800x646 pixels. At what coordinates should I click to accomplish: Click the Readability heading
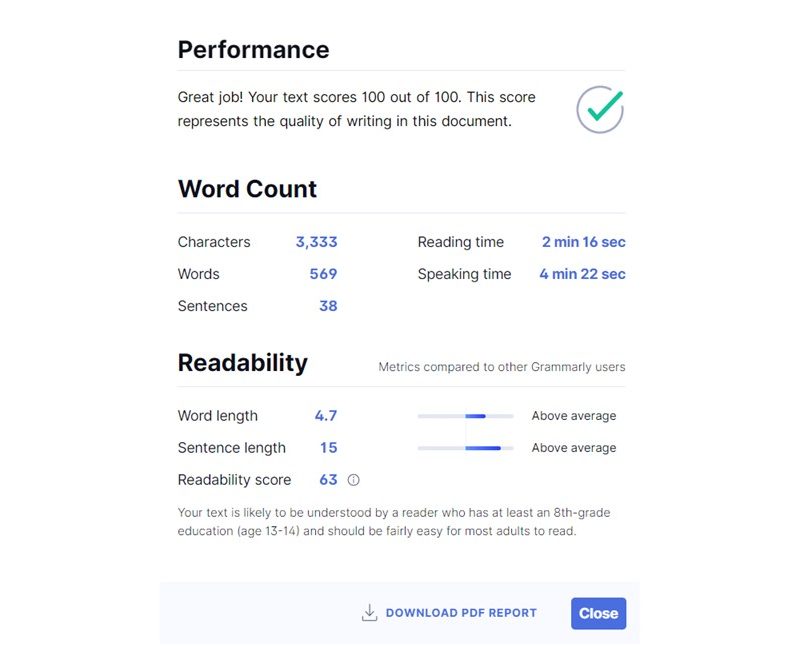pyautogui.click(x=242, y=363)
